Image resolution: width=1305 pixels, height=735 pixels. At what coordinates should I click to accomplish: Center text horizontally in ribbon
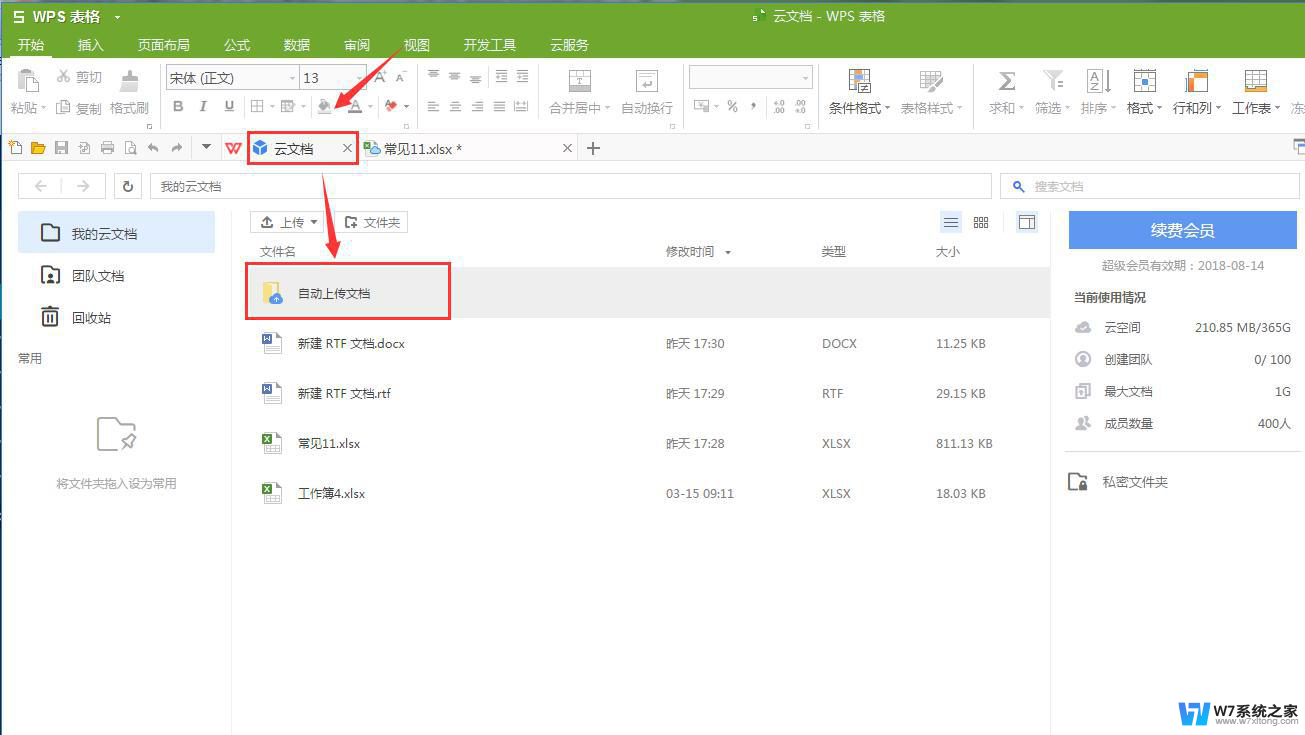(455, 107)
